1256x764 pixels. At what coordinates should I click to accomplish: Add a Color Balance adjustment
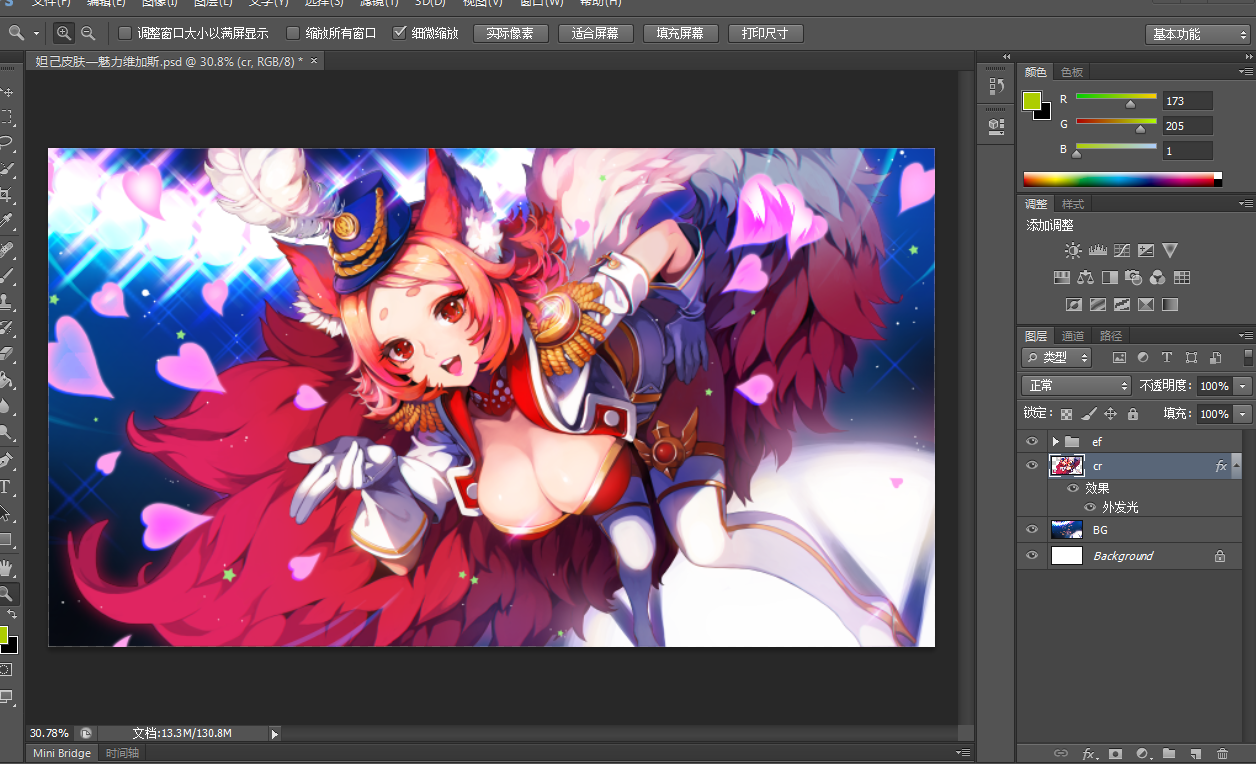click(1085, 277)
